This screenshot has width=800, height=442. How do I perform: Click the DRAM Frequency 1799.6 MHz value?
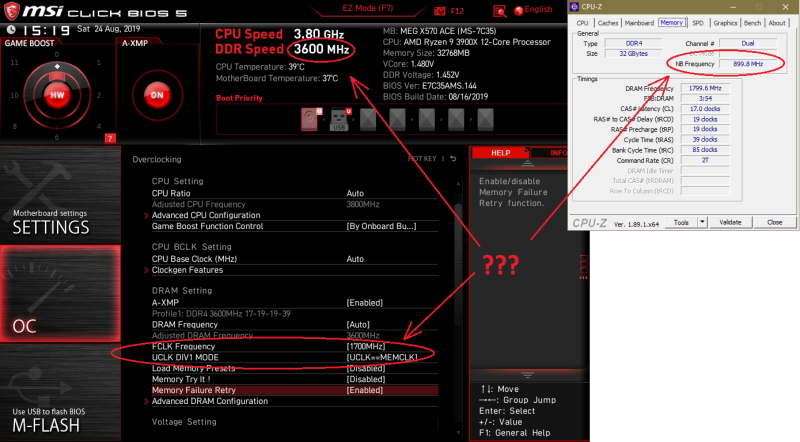point(705,88)
